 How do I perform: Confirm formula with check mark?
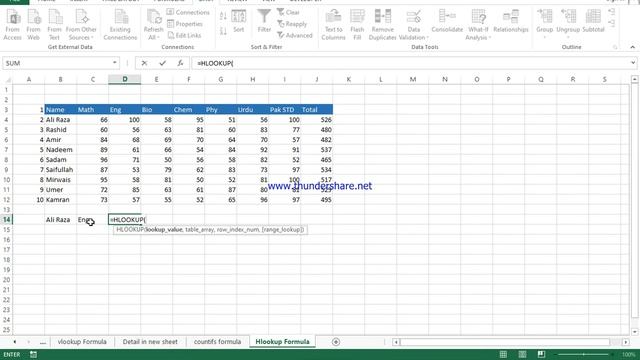(162, 63)
